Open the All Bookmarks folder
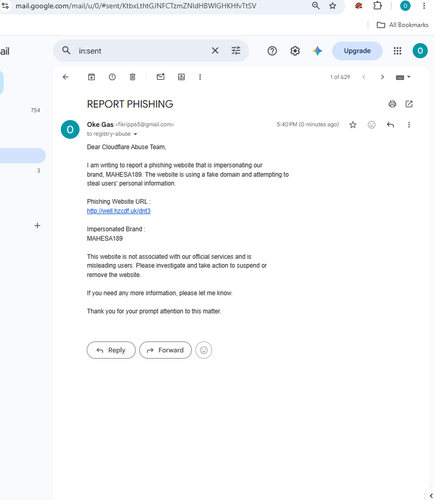Viewport: 434px width, 500px height. 402,25
